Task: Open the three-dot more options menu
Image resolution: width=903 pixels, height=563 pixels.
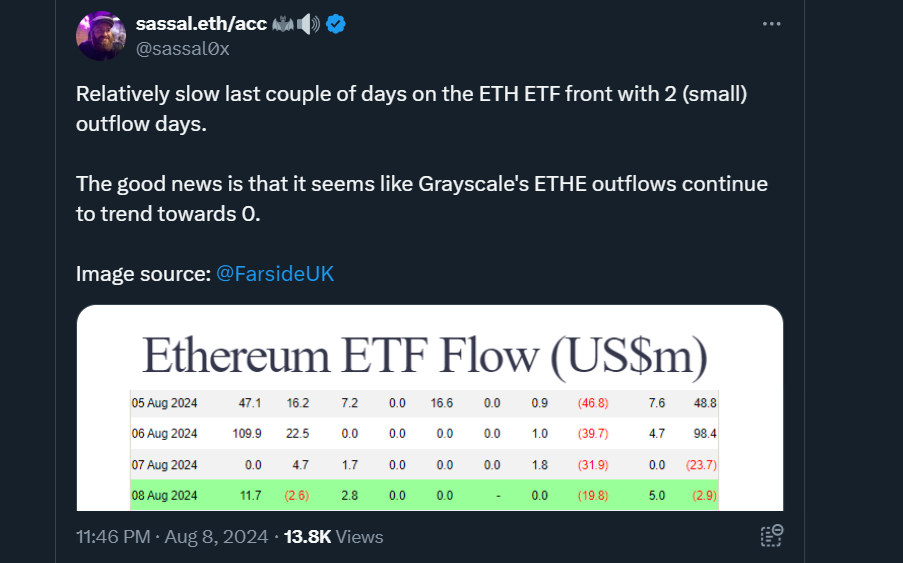Action: point(771,24)
